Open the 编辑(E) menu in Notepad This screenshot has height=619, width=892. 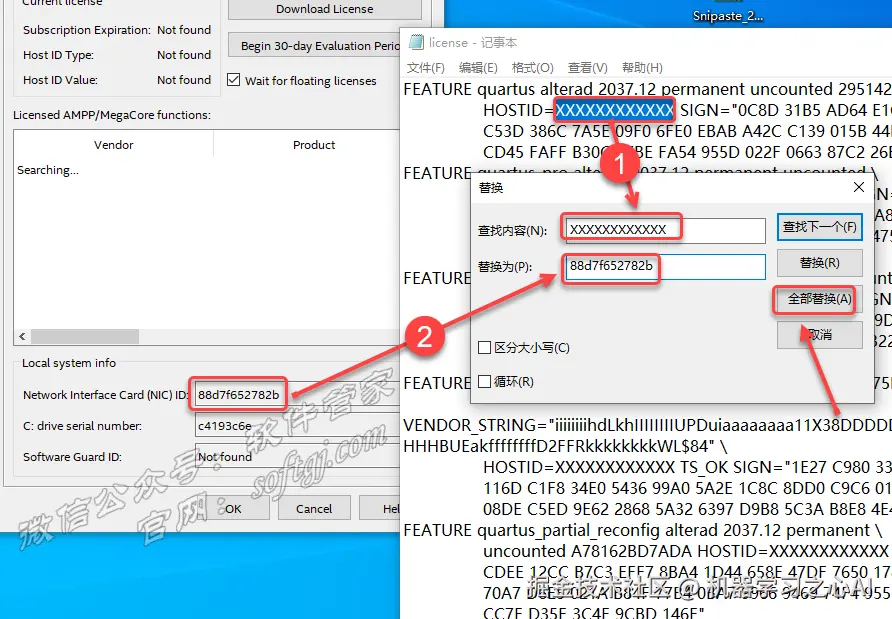pos(478,68)
